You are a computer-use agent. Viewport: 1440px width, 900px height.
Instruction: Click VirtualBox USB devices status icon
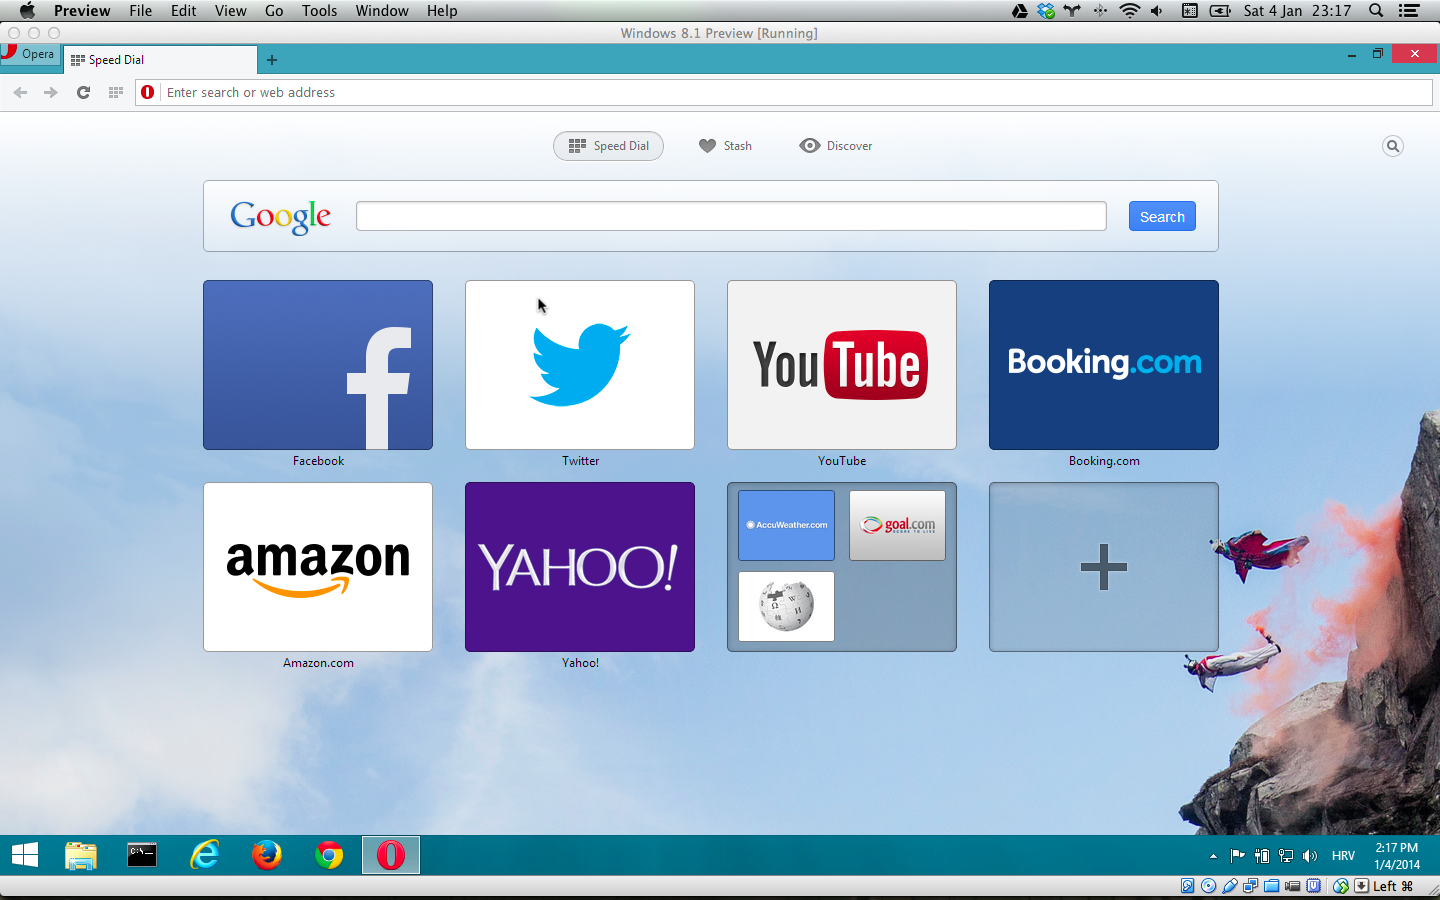1230,886
